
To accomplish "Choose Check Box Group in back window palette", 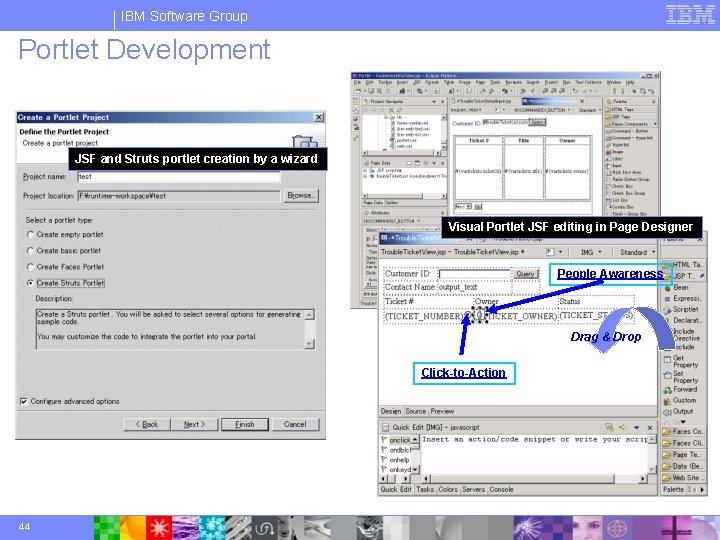I will point(625,193).
